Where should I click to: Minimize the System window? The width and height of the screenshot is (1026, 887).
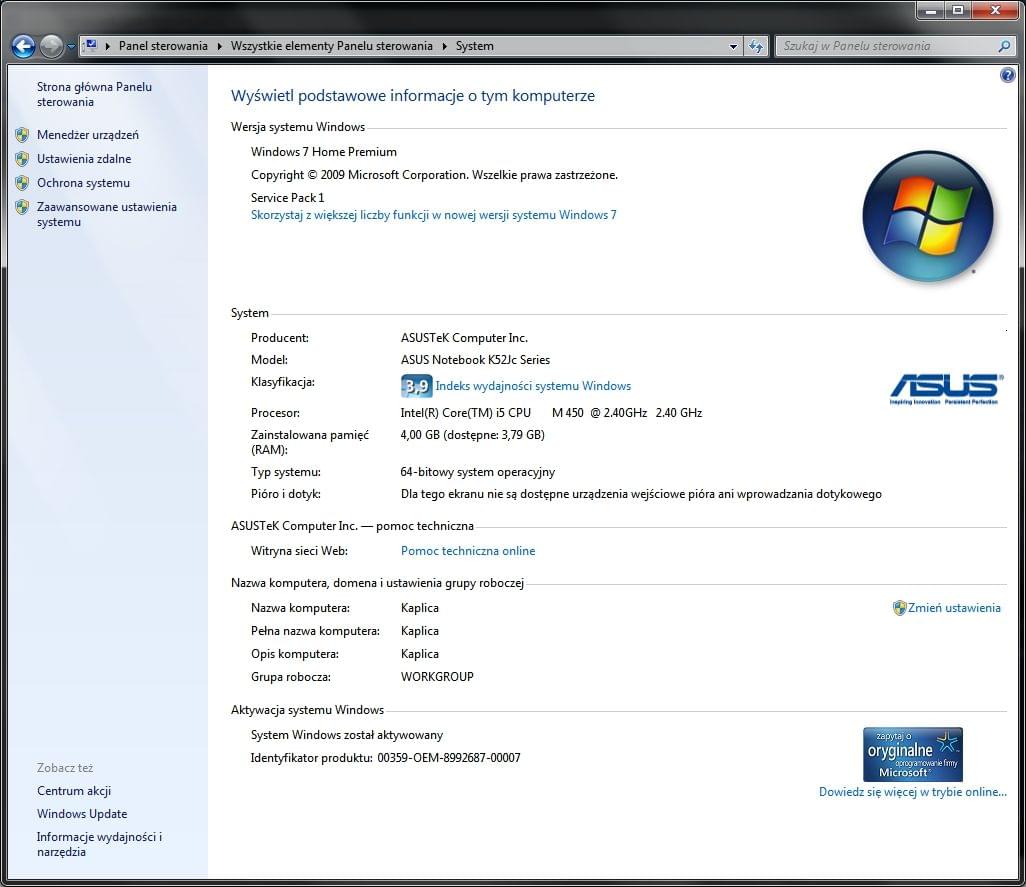930,10
